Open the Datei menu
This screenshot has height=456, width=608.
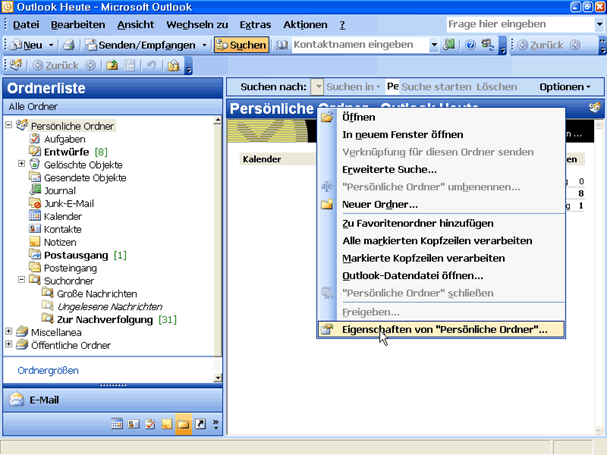point(26,24)
